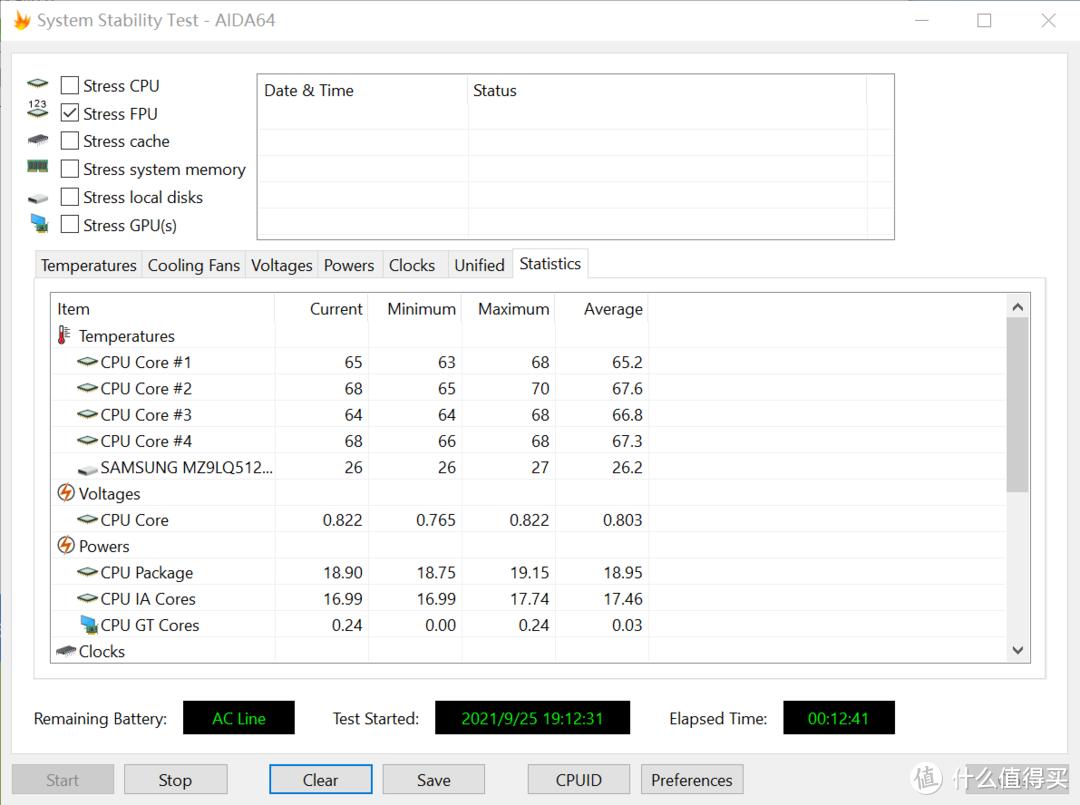This screenshot has width=1080, height=805.
Task: Click the thermometer icon next to Temperatures
Action: click(x=63, y=335)
